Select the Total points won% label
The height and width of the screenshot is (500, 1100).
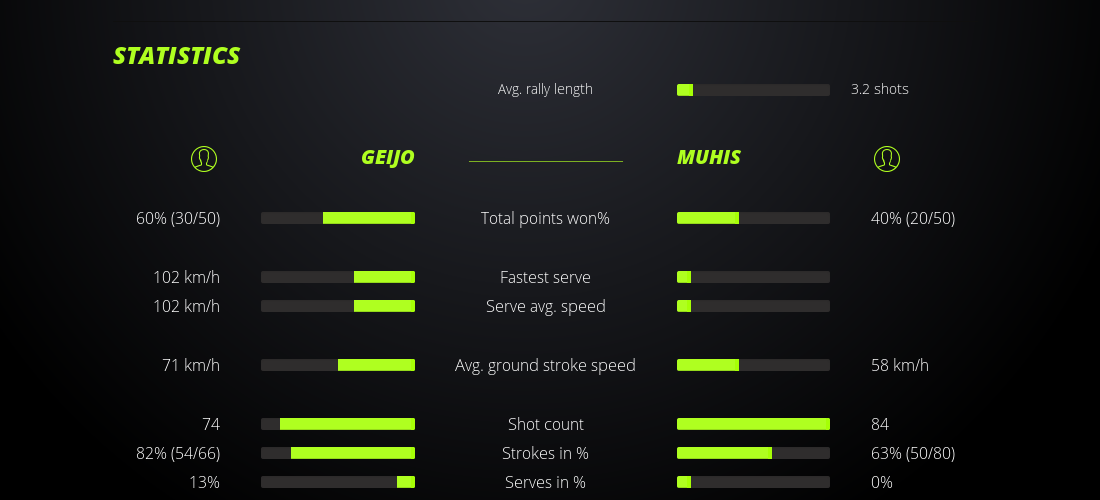[x=545, y=218]
